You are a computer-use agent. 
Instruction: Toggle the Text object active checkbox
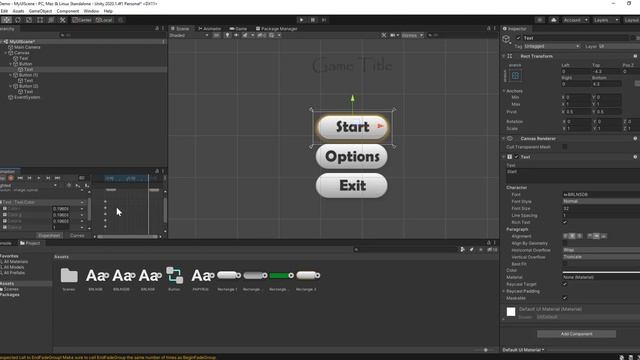[x=518, y=38]
